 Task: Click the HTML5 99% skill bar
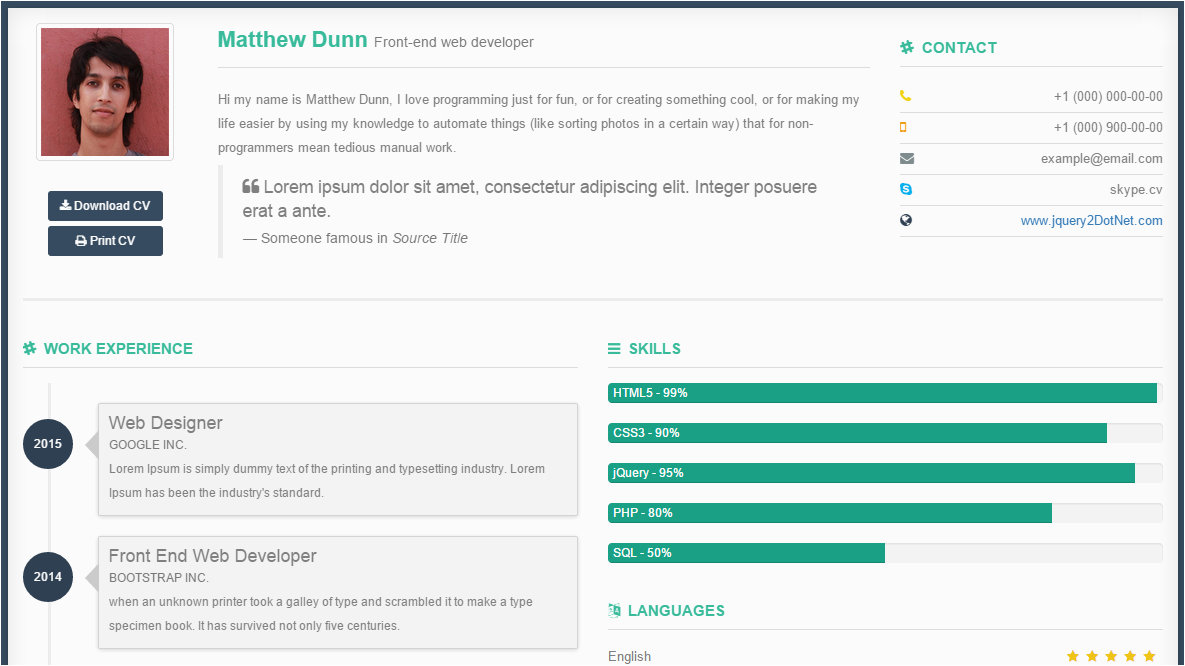(x=882, y=393)
